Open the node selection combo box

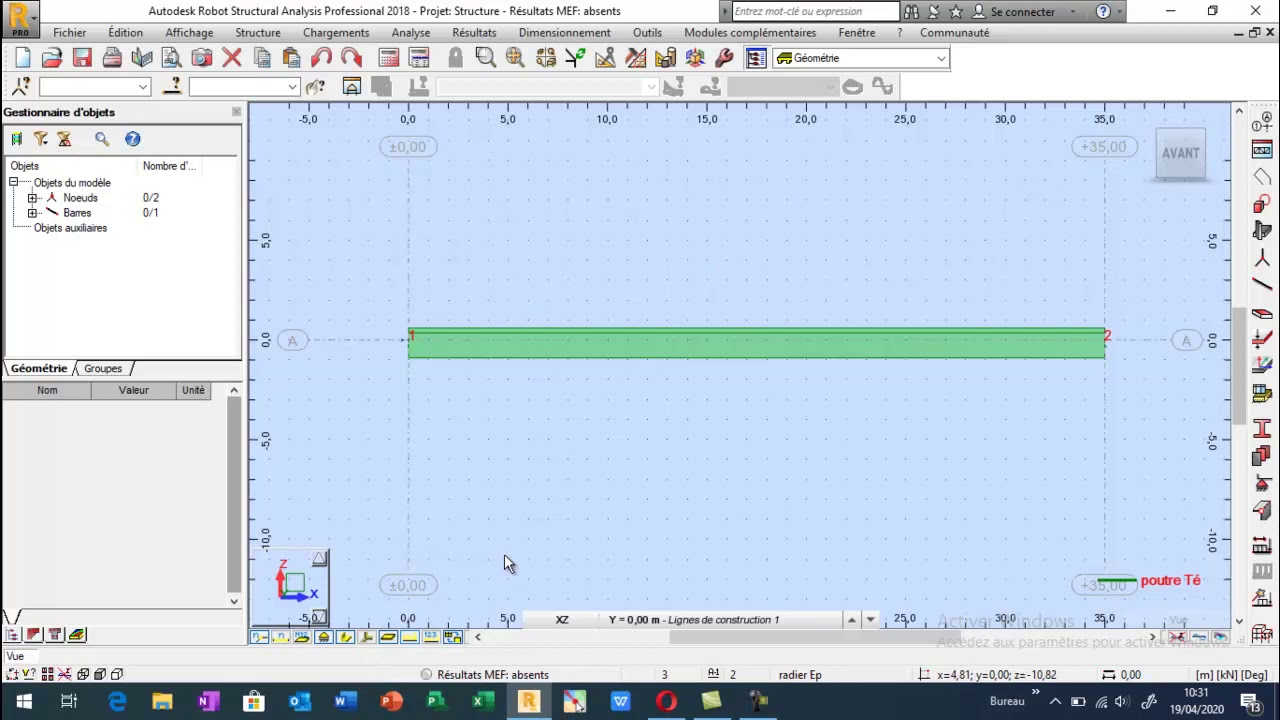pos(94,87)
